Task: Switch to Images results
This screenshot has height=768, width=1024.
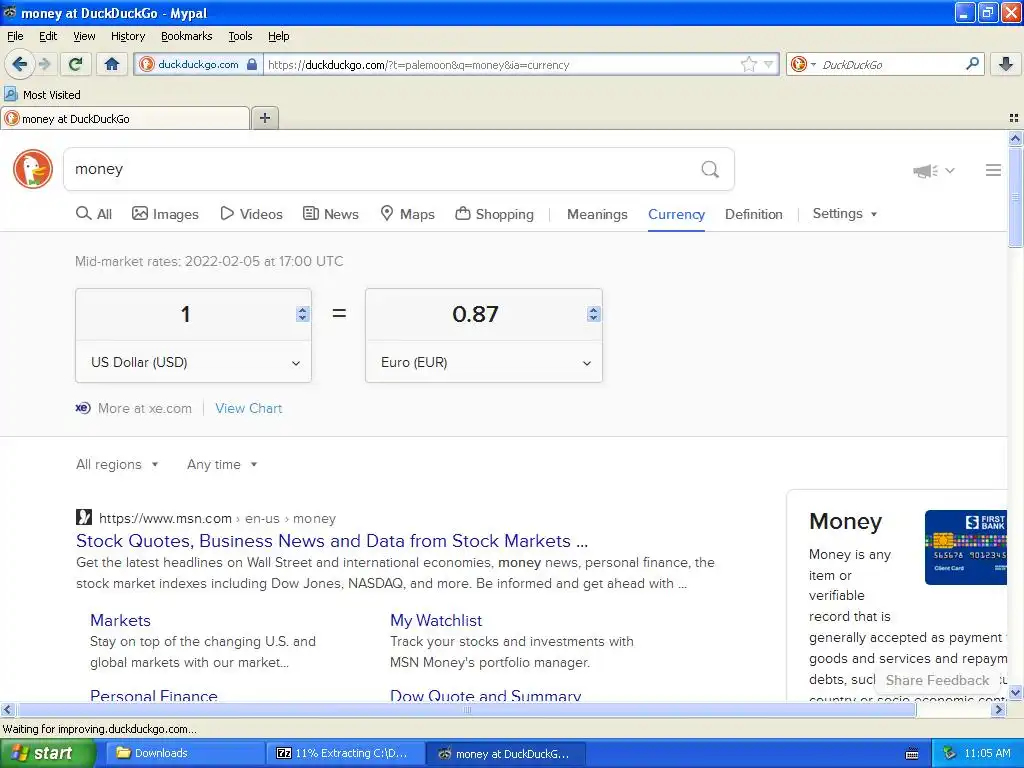Action: pos(165,214)
